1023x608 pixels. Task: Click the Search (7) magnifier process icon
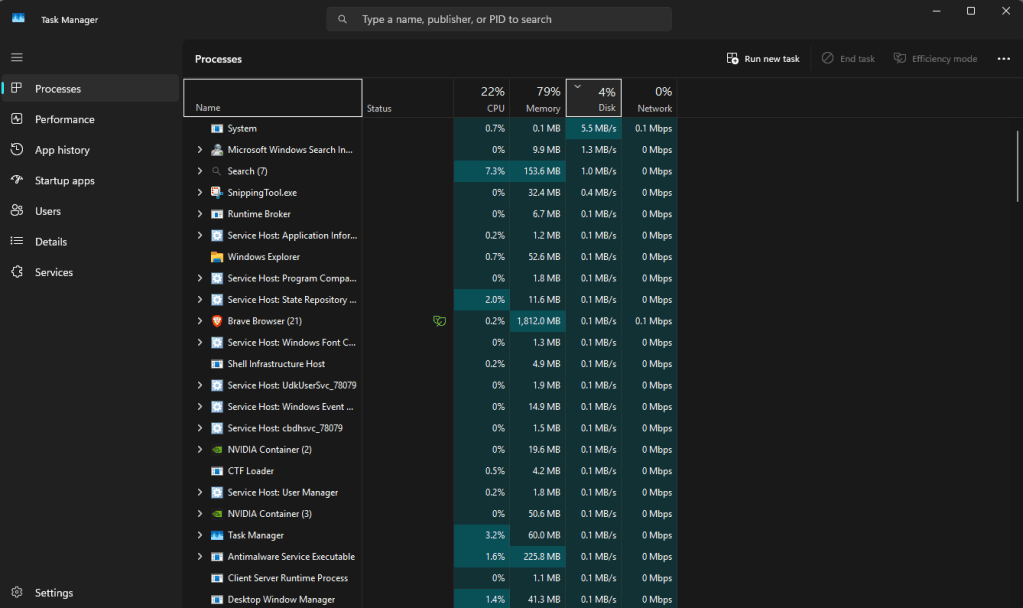coord(217,171)
